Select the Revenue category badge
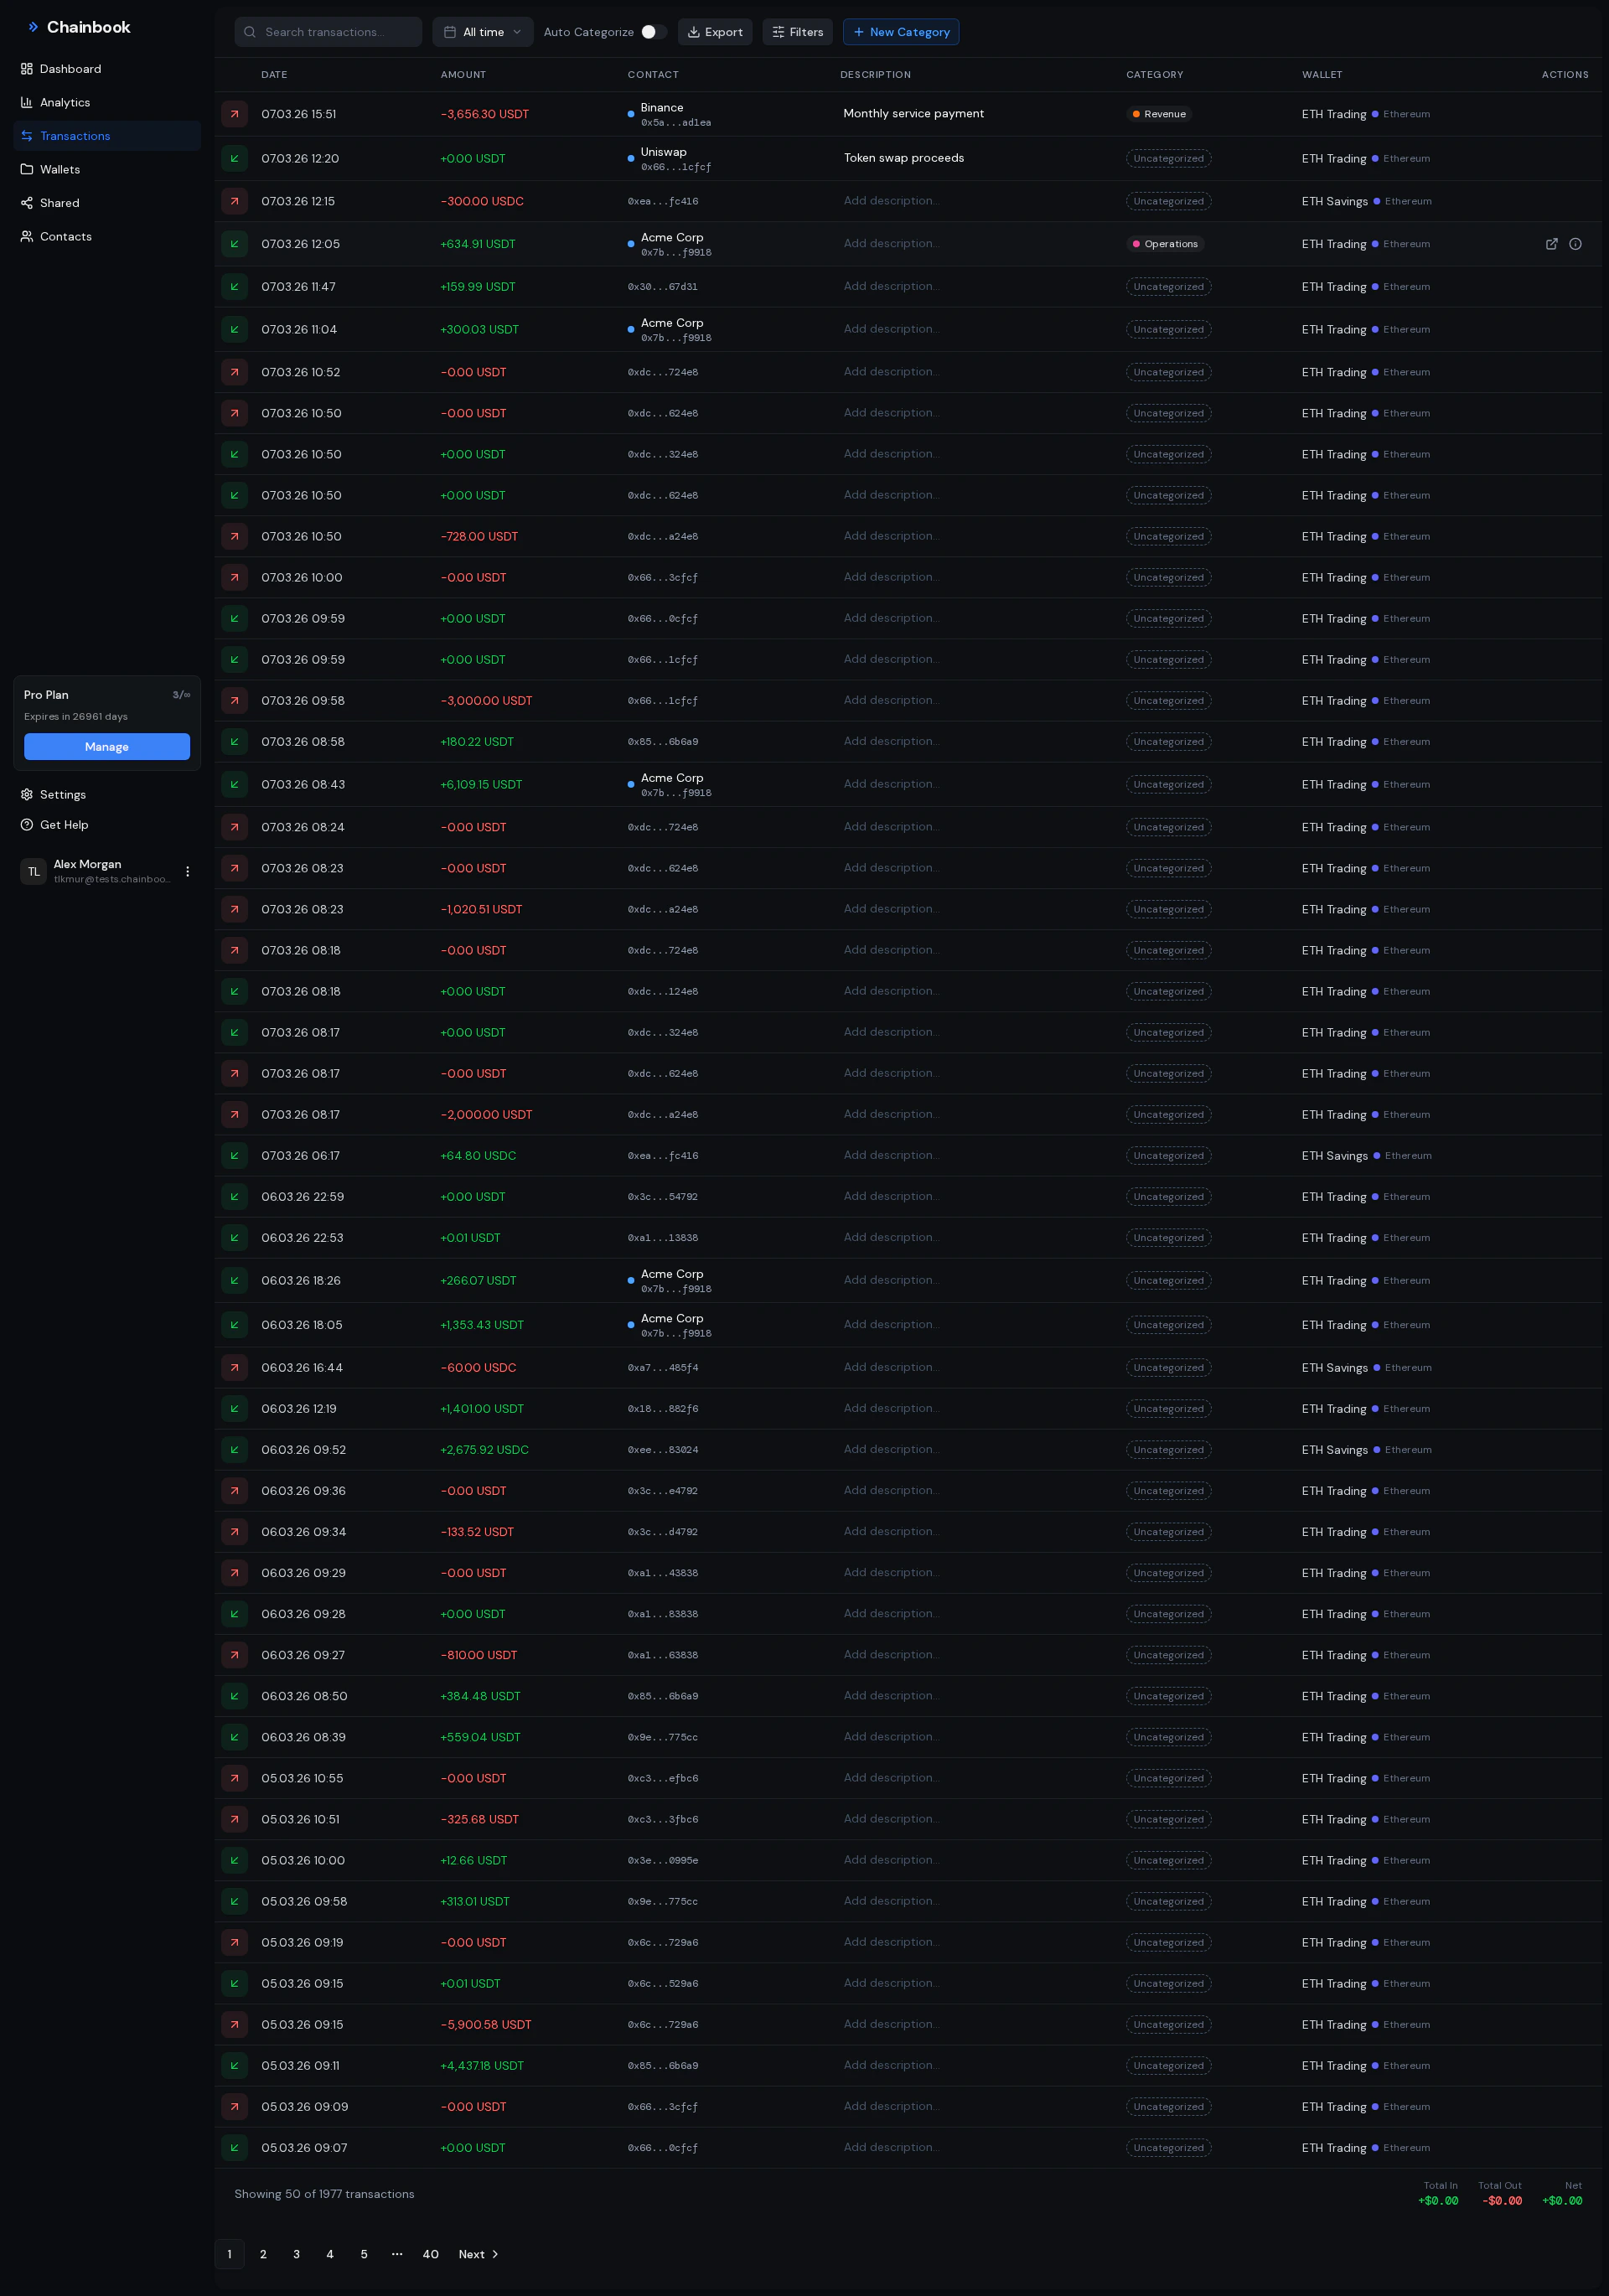Screen dimensions: 1609x2296 pyautogui.click(x=1159, y=113)
